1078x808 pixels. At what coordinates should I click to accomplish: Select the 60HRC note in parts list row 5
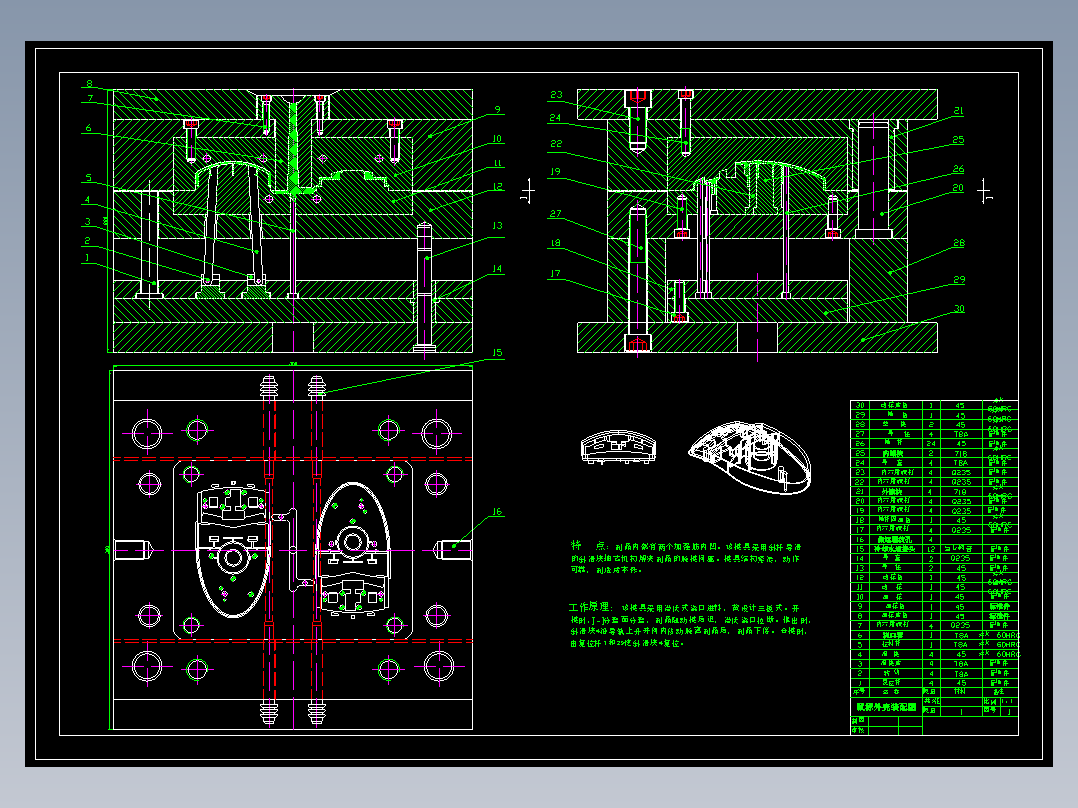pos(1008,645)
